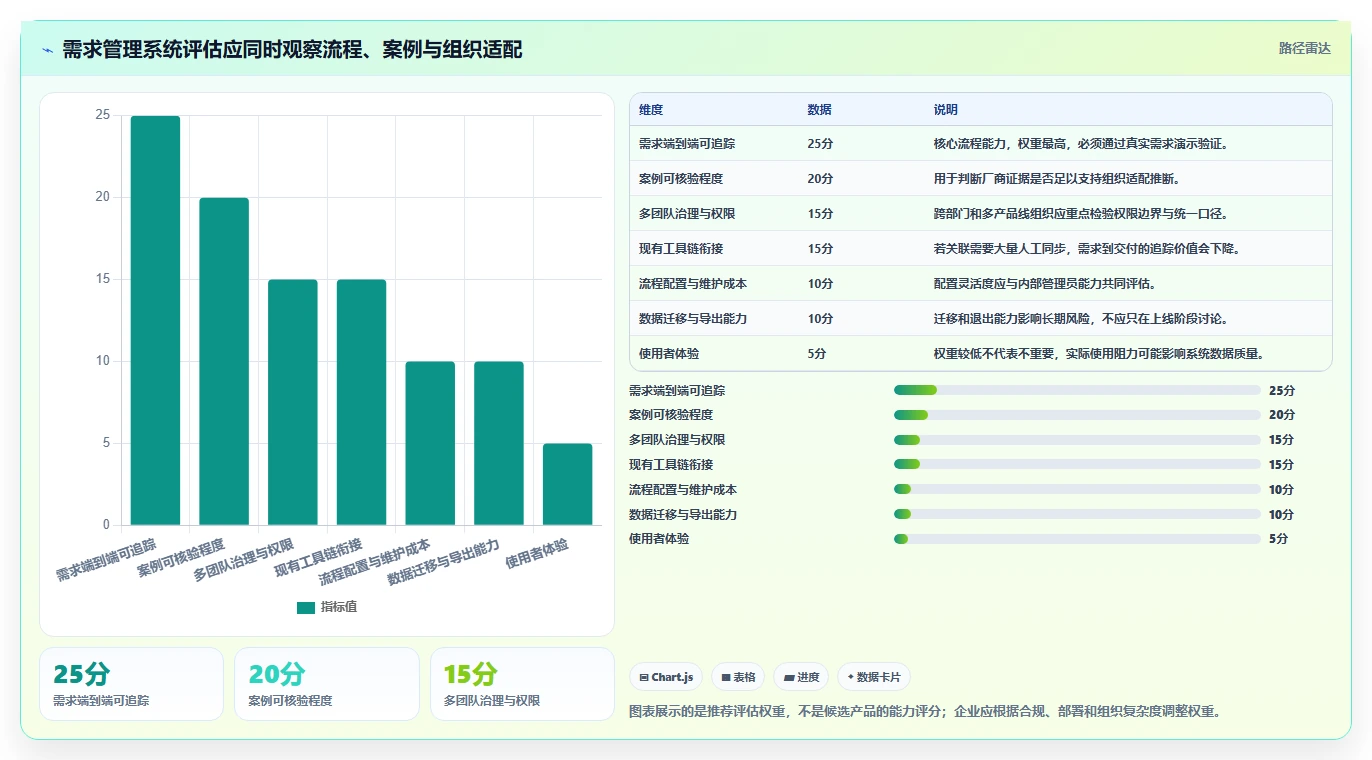Click the 进度 chip

pos(801,677)
